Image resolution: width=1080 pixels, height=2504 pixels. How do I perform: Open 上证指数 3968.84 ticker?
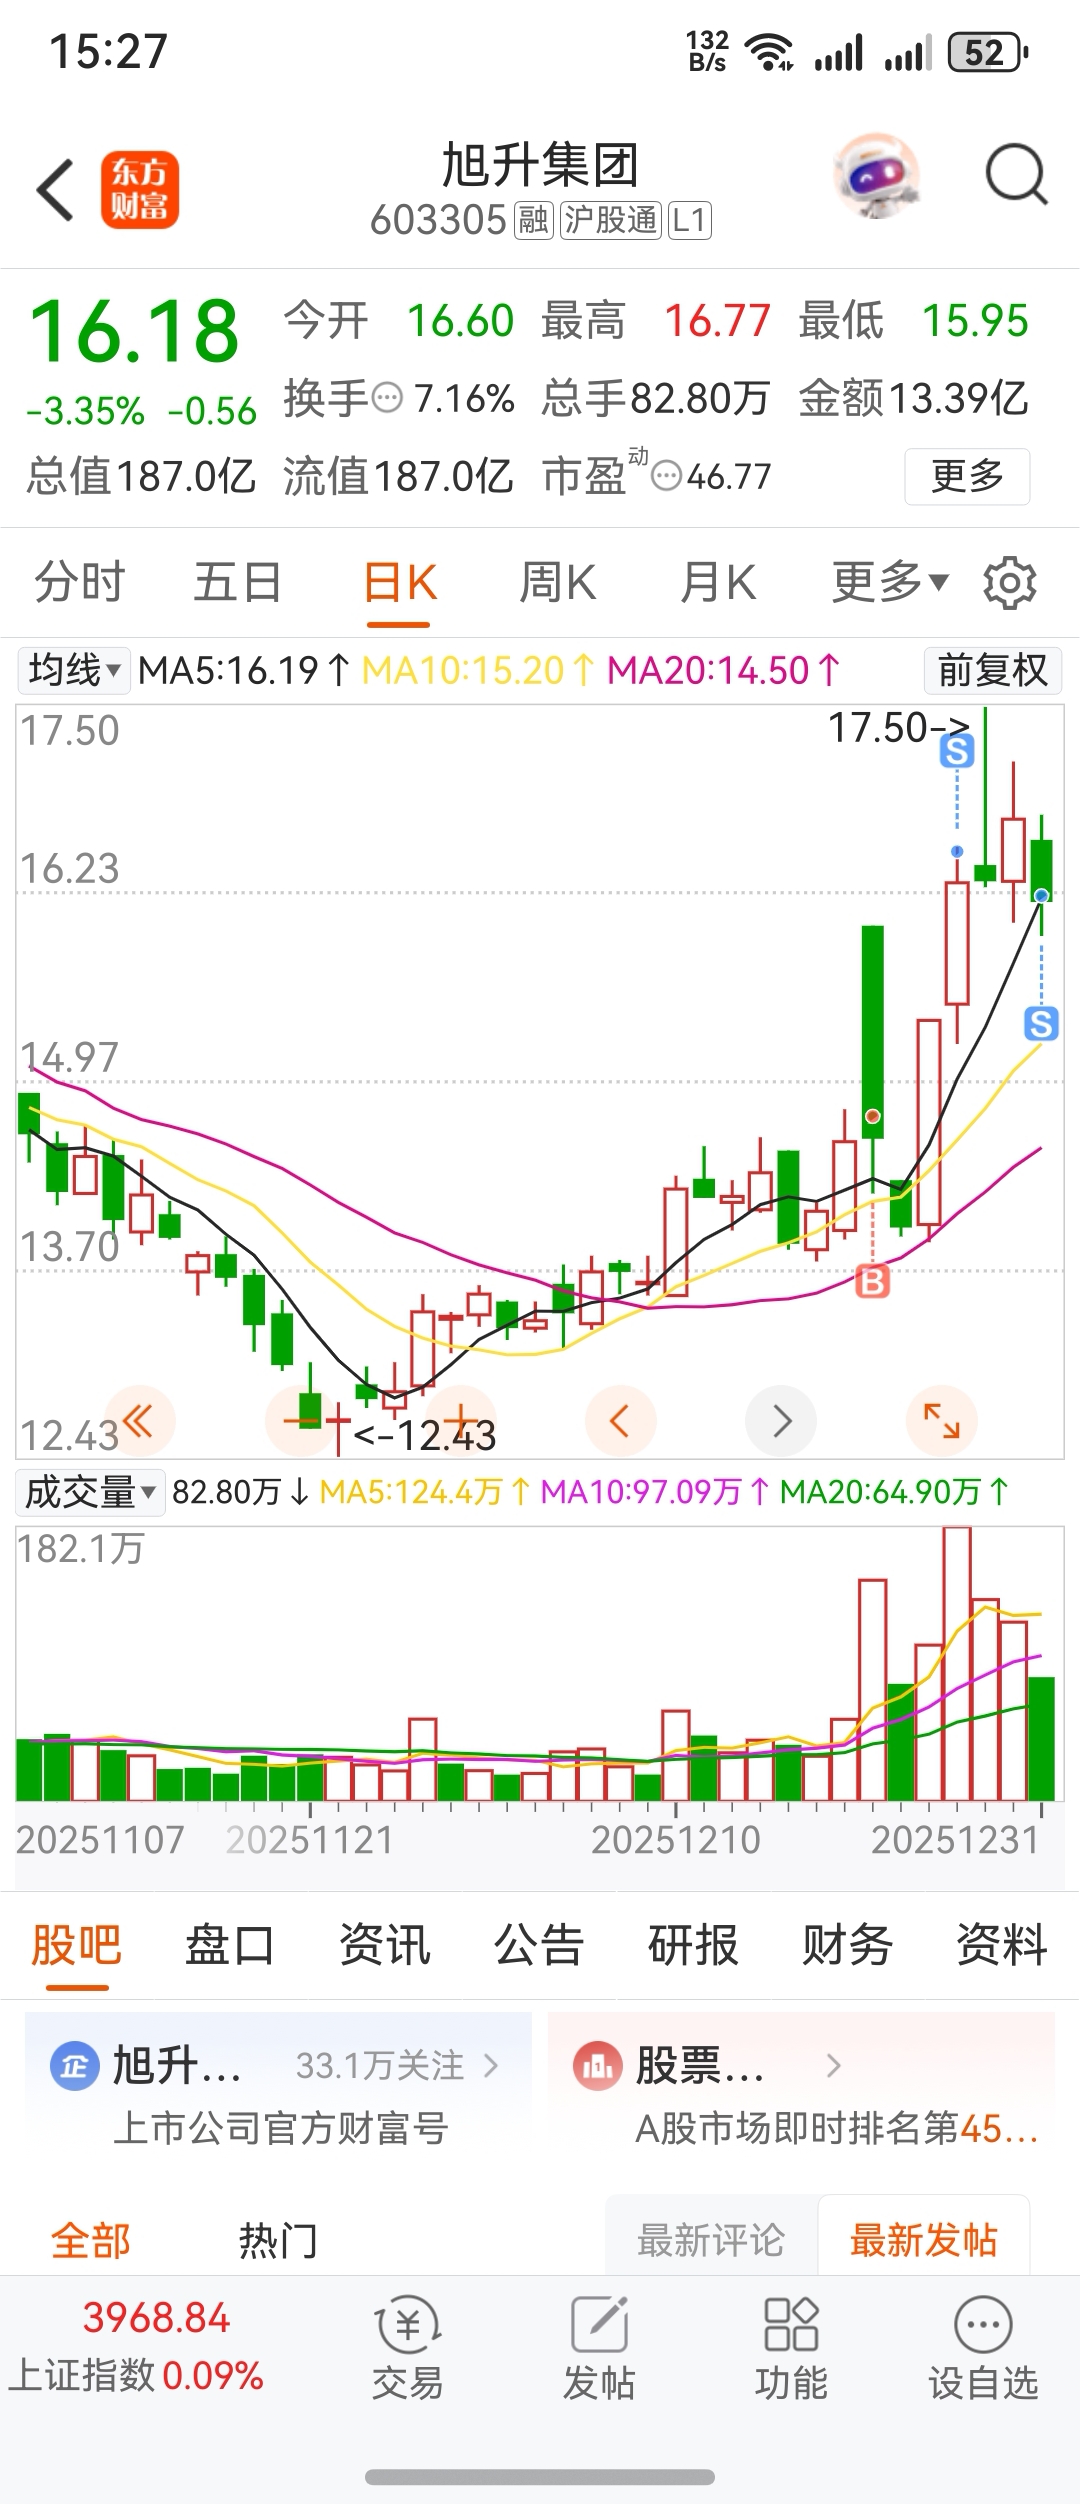137,2346
